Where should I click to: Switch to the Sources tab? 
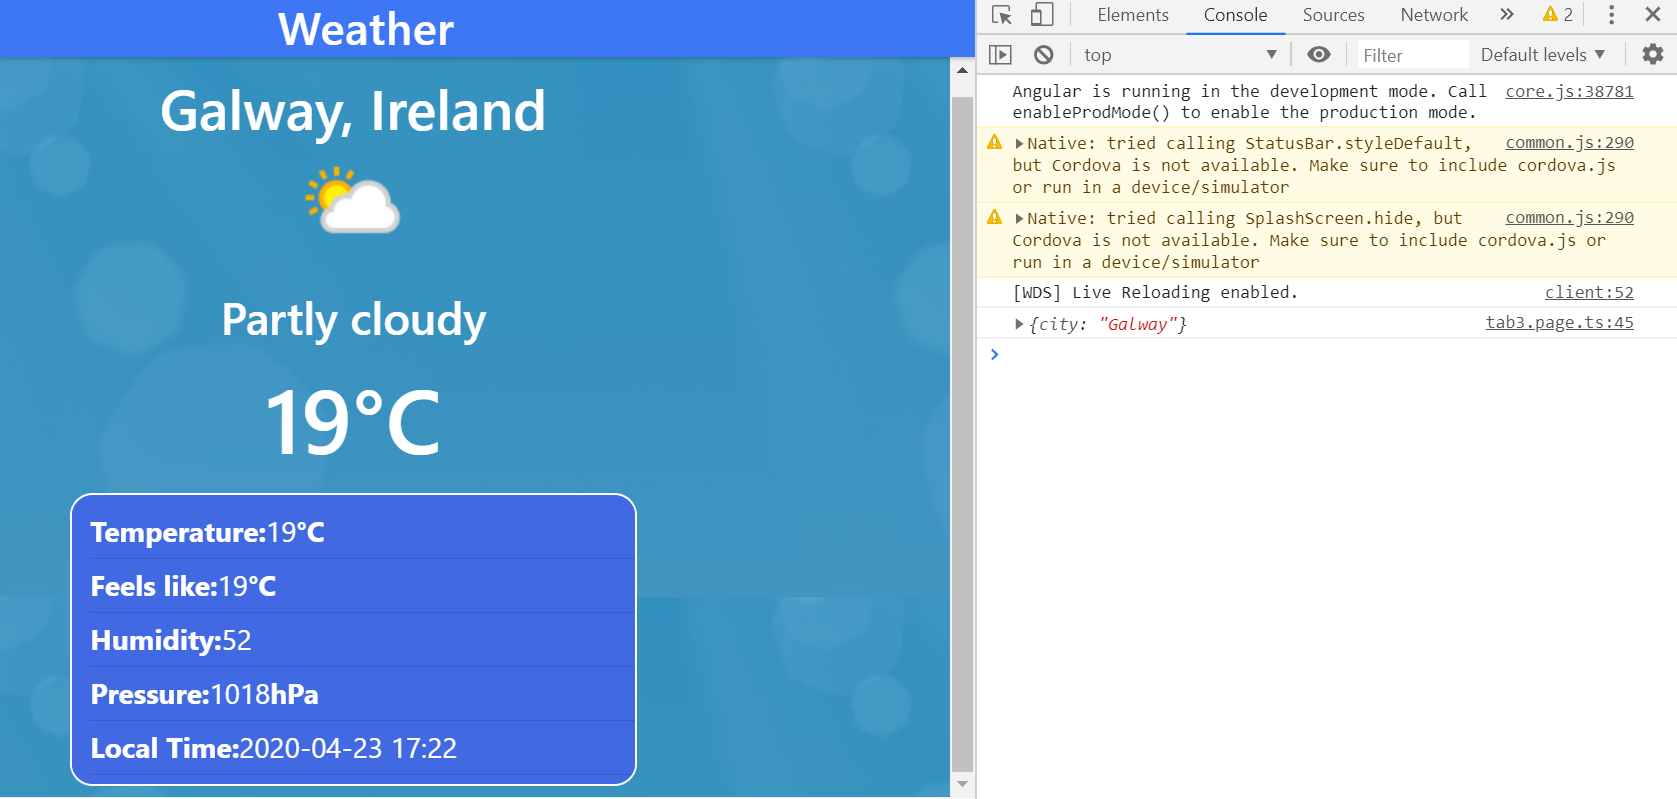pyautogui.click(x=1333, y=15)
